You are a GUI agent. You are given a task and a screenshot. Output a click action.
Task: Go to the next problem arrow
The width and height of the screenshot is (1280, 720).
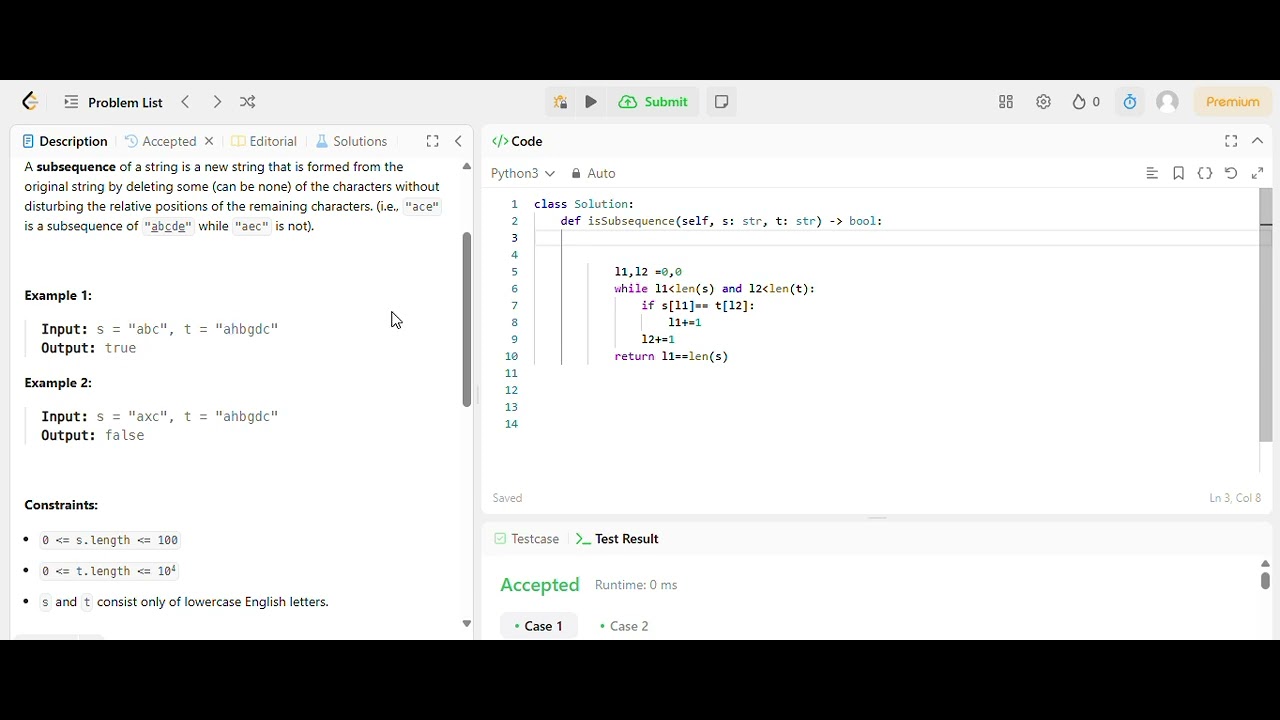click(217, 102)
